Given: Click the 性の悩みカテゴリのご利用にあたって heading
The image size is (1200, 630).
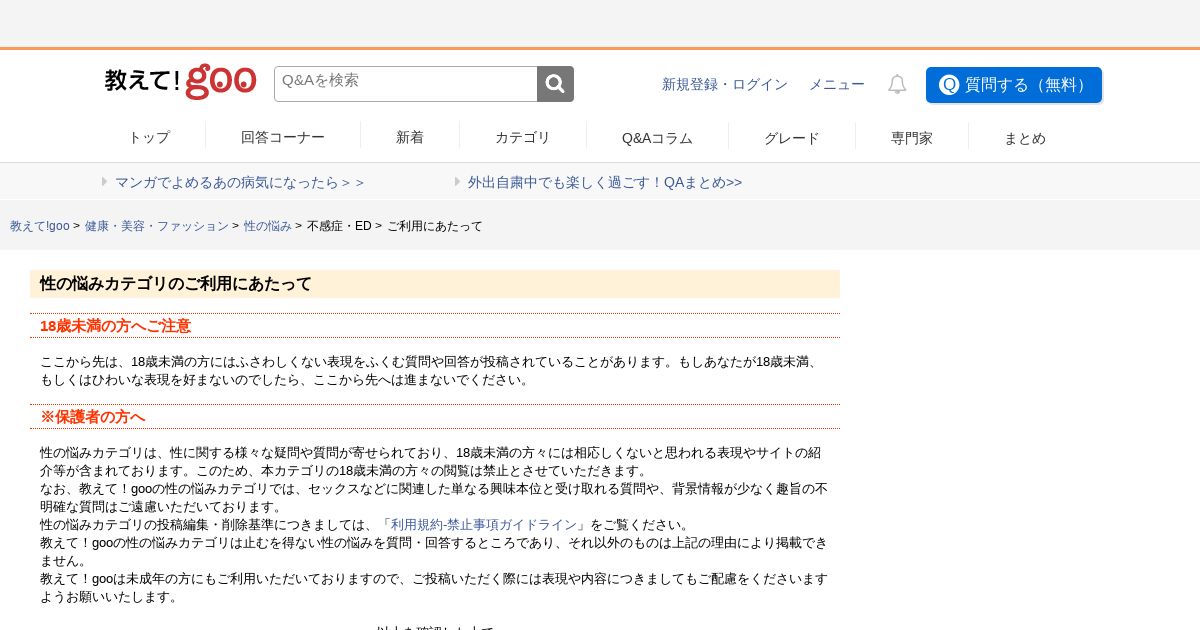Looking at the screenshot, I should [x=435, y=284].
